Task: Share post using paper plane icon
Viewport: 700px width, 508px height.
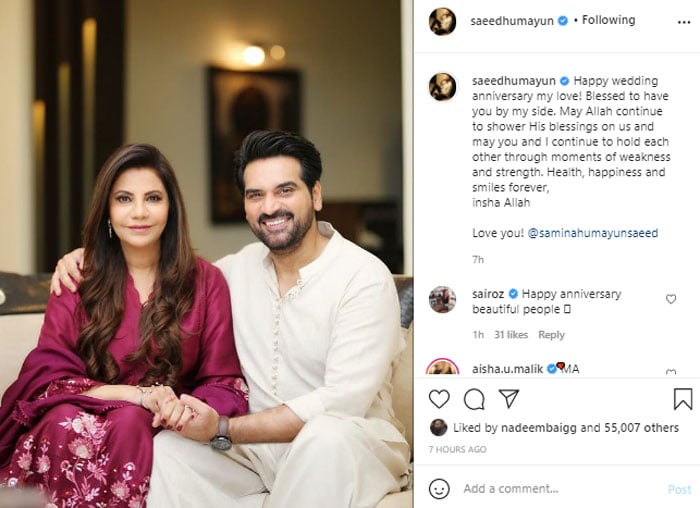Action: tap(508, 398)
